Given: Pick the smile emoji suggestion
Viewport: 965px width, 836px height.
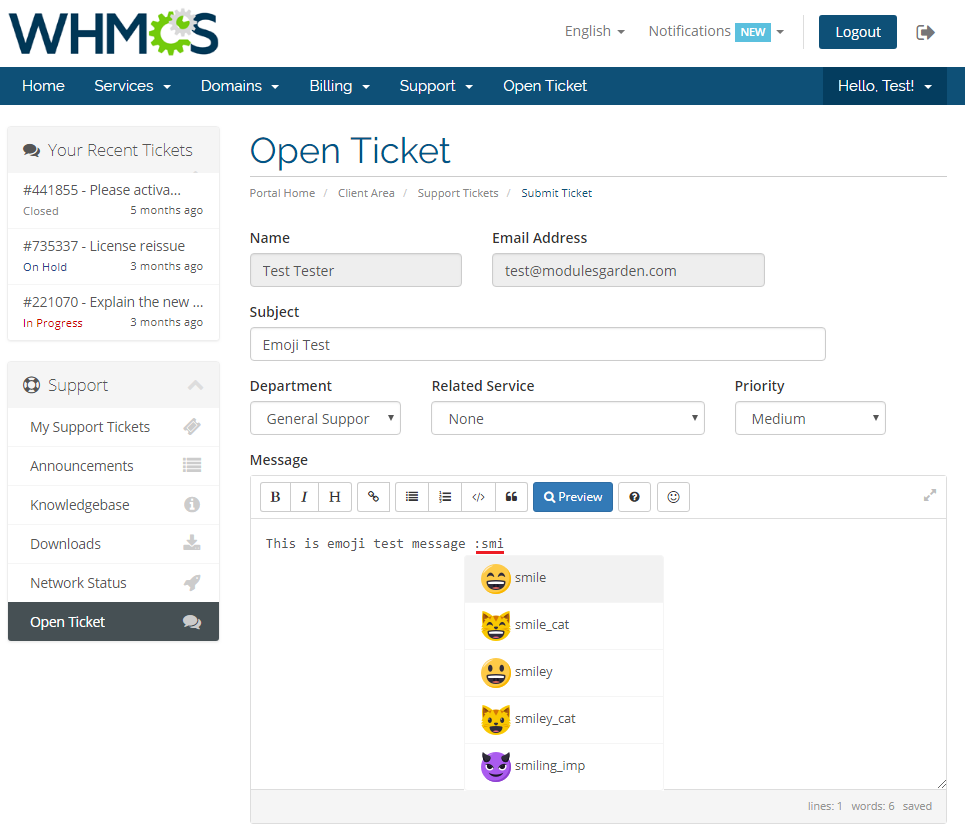Looking at the screenshot, I should coord(564,579).
